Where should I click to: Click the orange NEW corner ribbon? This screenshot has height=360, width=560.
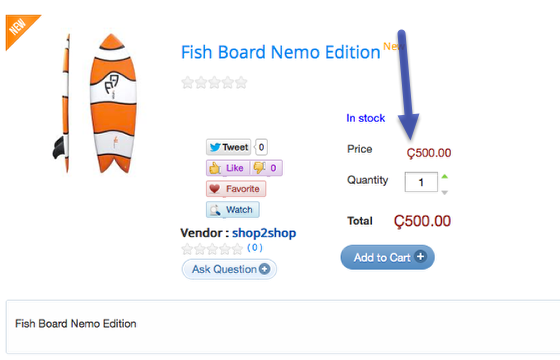(x=20, y=29)
